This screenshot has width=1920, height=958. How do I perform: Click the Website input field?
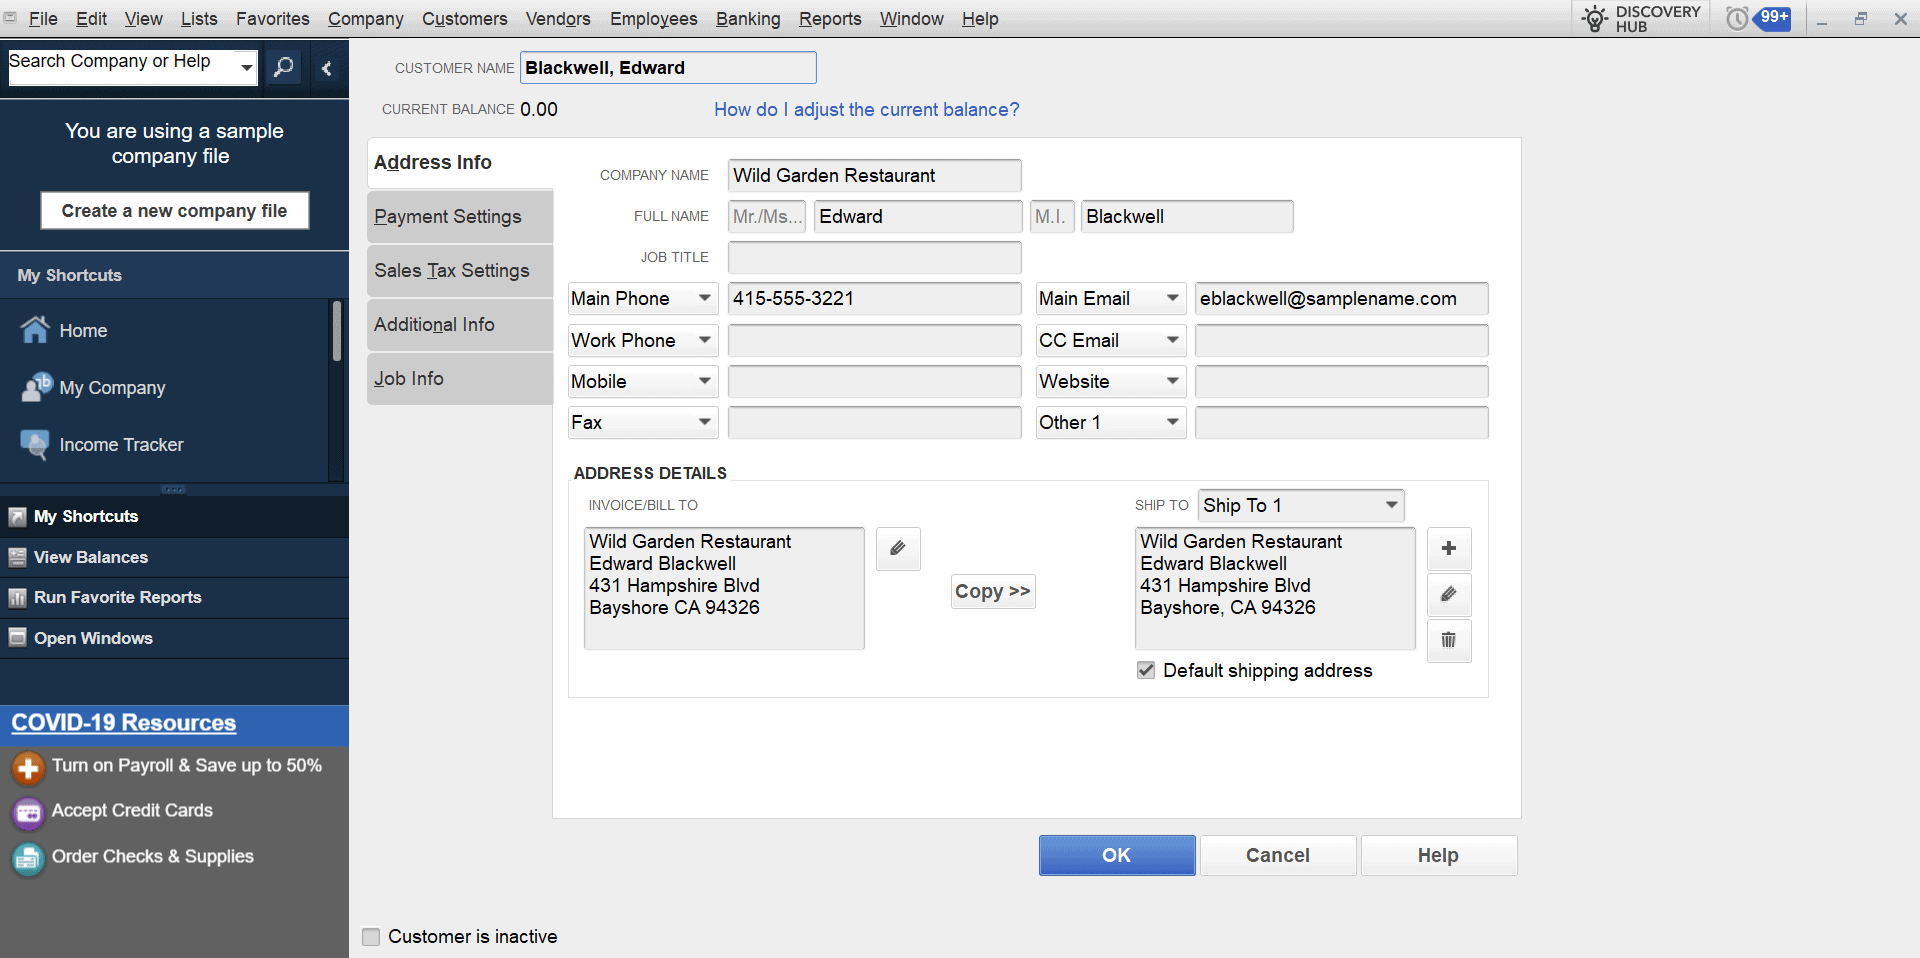(1342, 381)
